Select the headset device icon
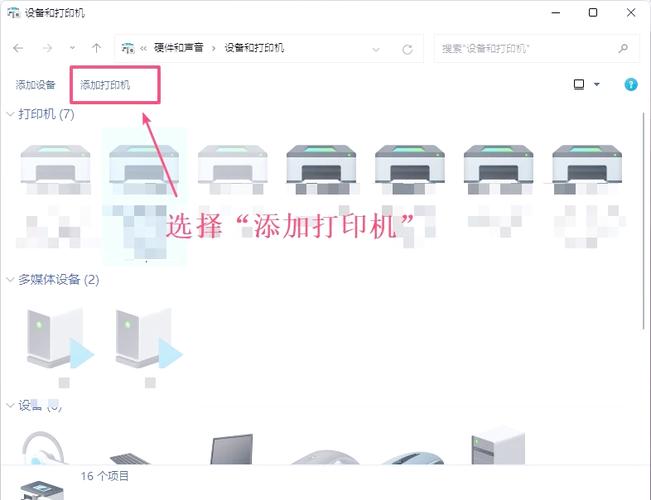Viewport: 651px width, 500px height. 43,448
